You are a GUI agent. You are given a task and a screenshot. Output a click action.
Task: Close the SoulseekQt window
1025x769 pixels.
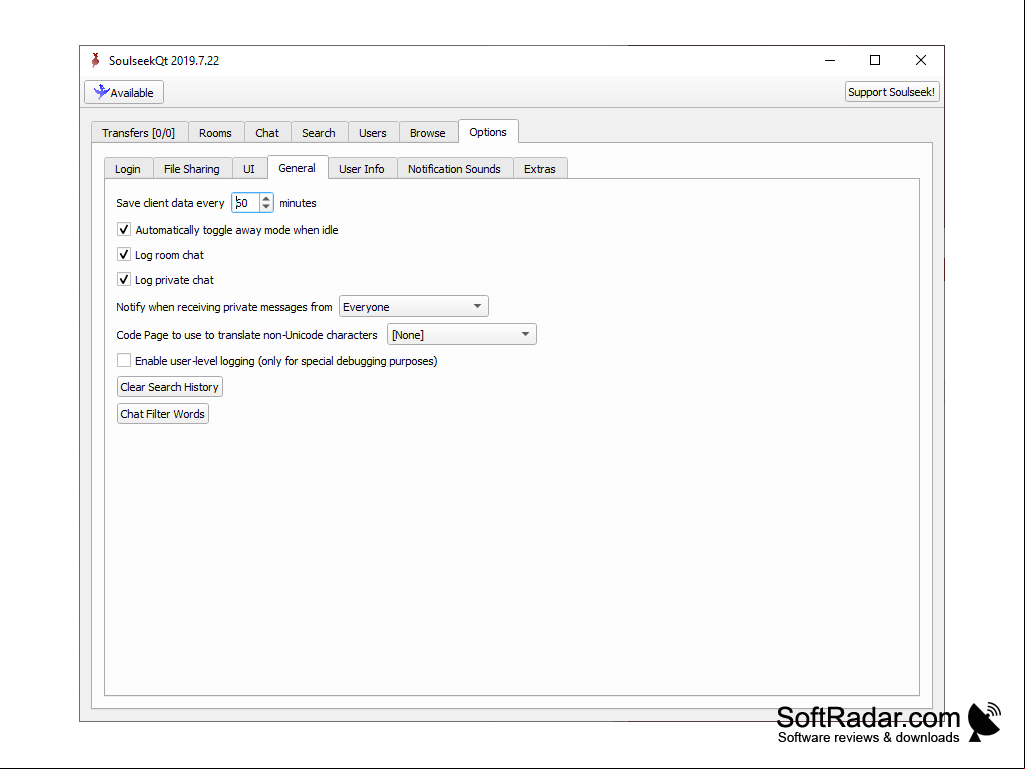920,60
